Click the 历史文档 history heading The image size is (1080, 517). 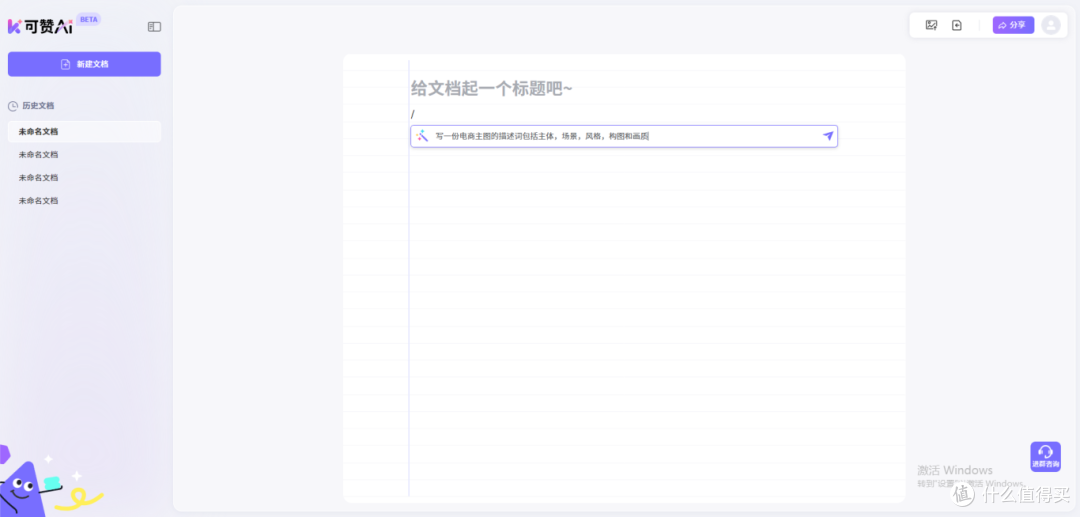[x=31, y=106]
